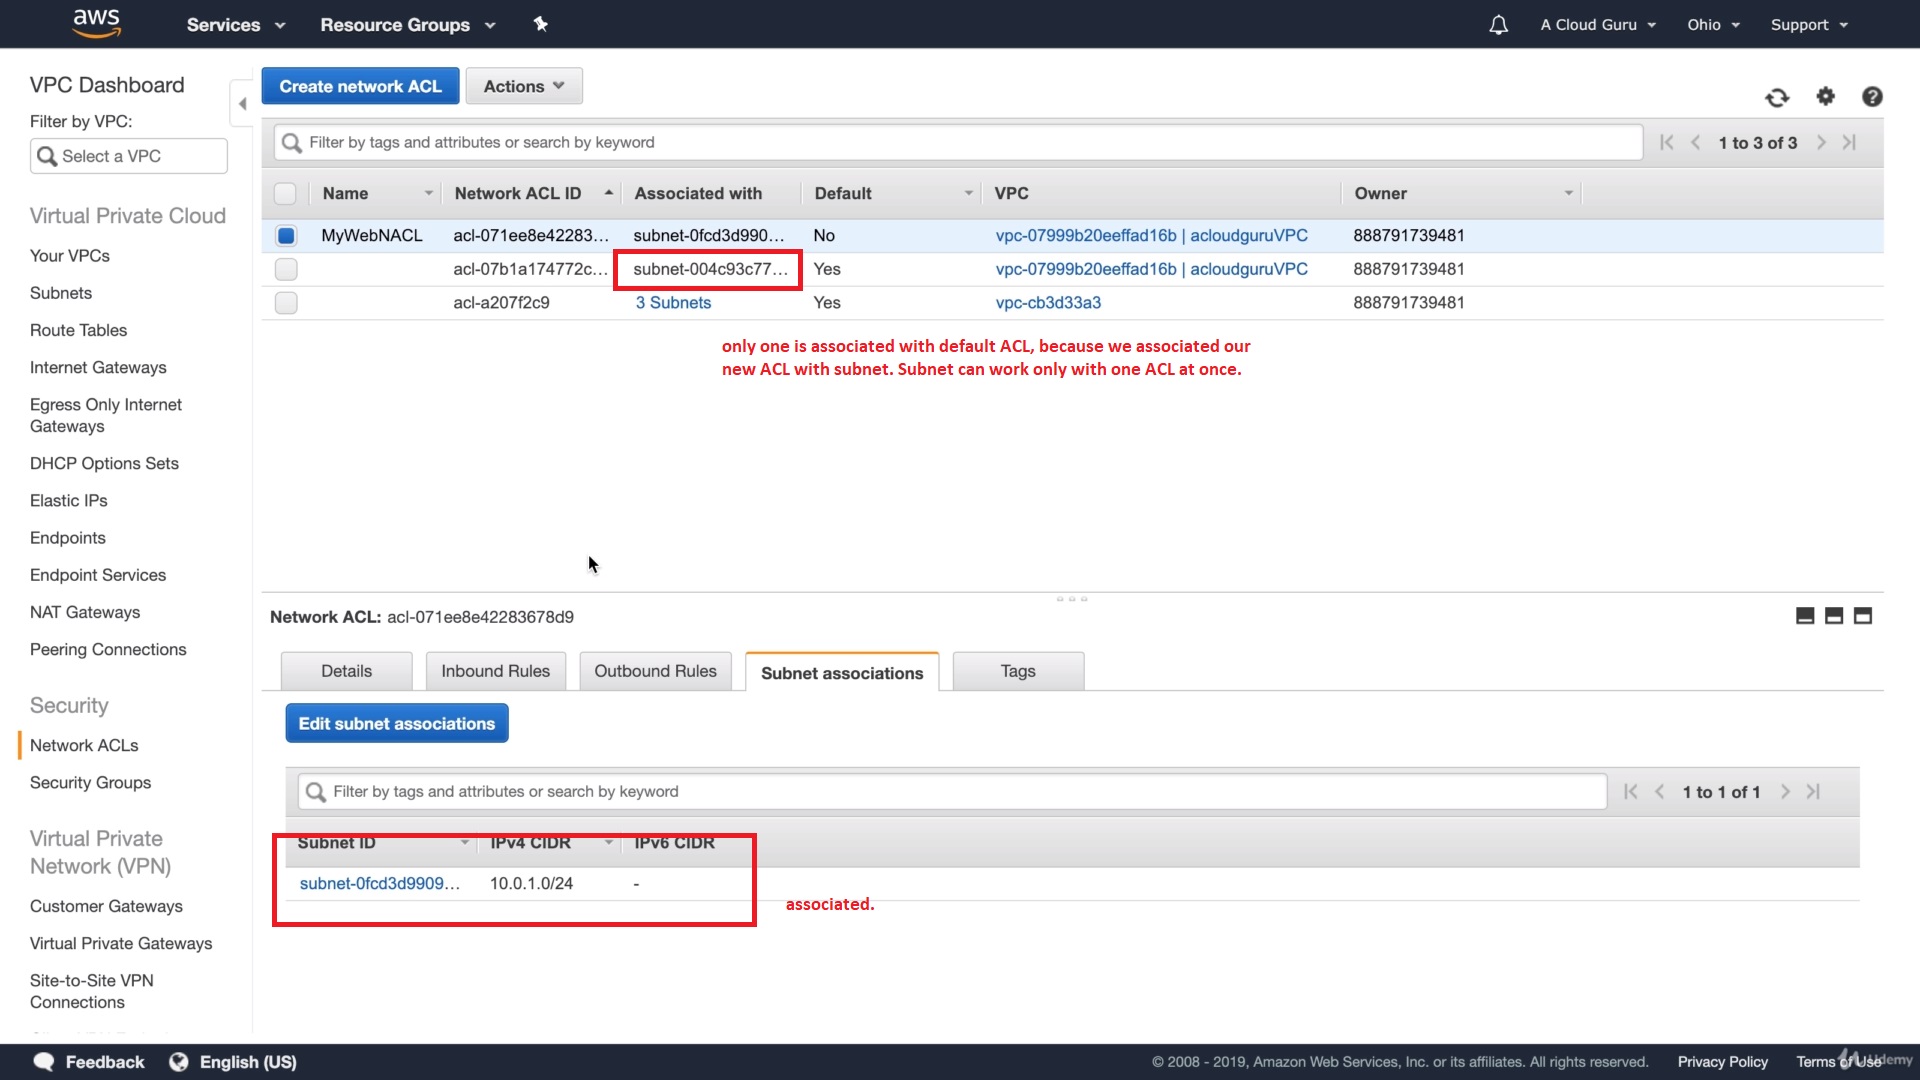Open the 3 Subnets link
Screen dimensions: 1920x1080
point(673,303)
